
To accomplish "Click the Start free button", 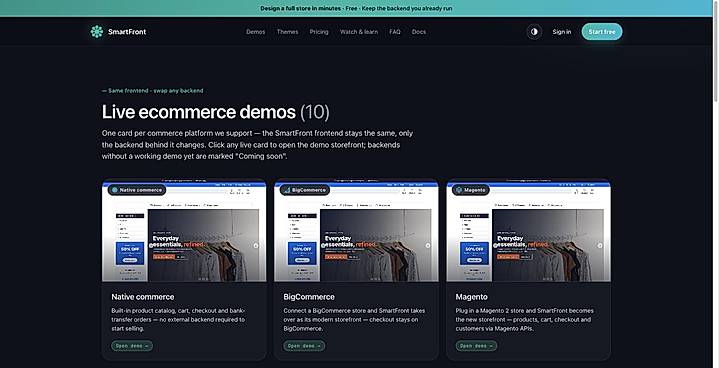I will coord(602,32).
